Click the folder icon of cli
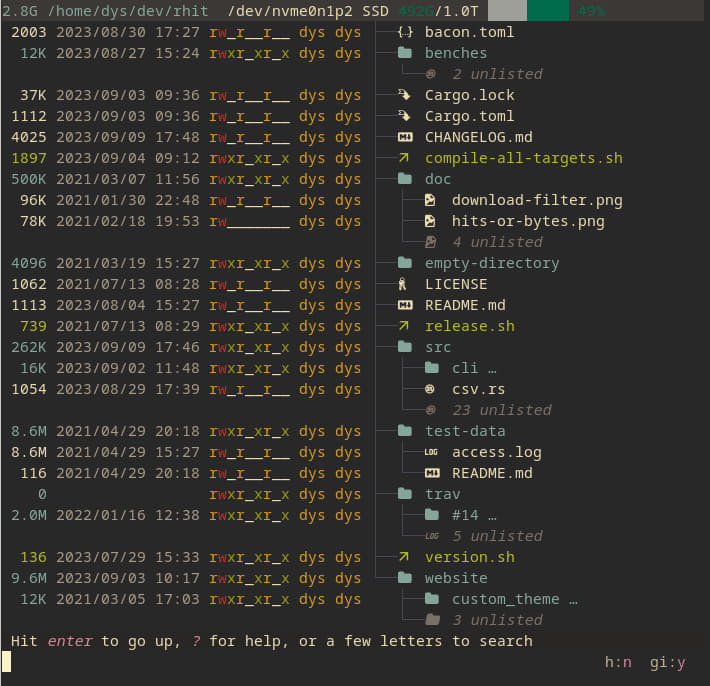Viewport: 710px width, 686px height. click(x=432, y=368)
